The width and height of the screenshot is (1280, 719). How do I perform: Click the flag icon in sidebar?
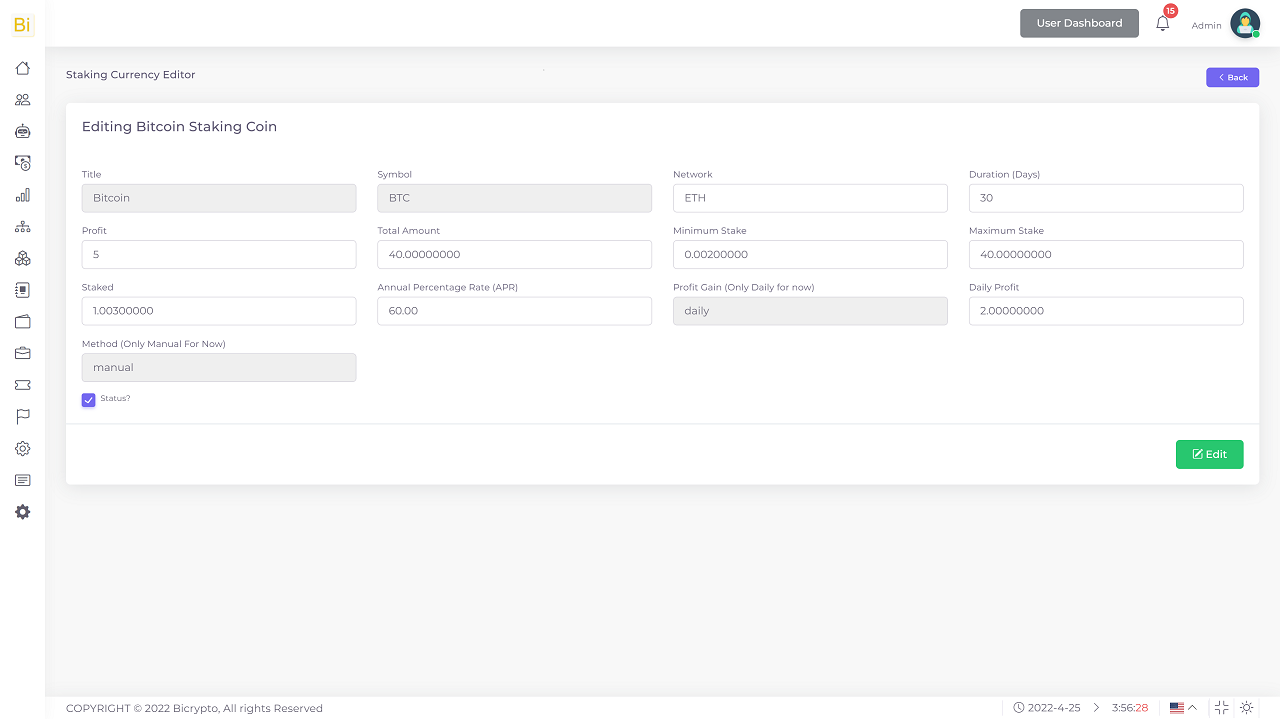22,416
